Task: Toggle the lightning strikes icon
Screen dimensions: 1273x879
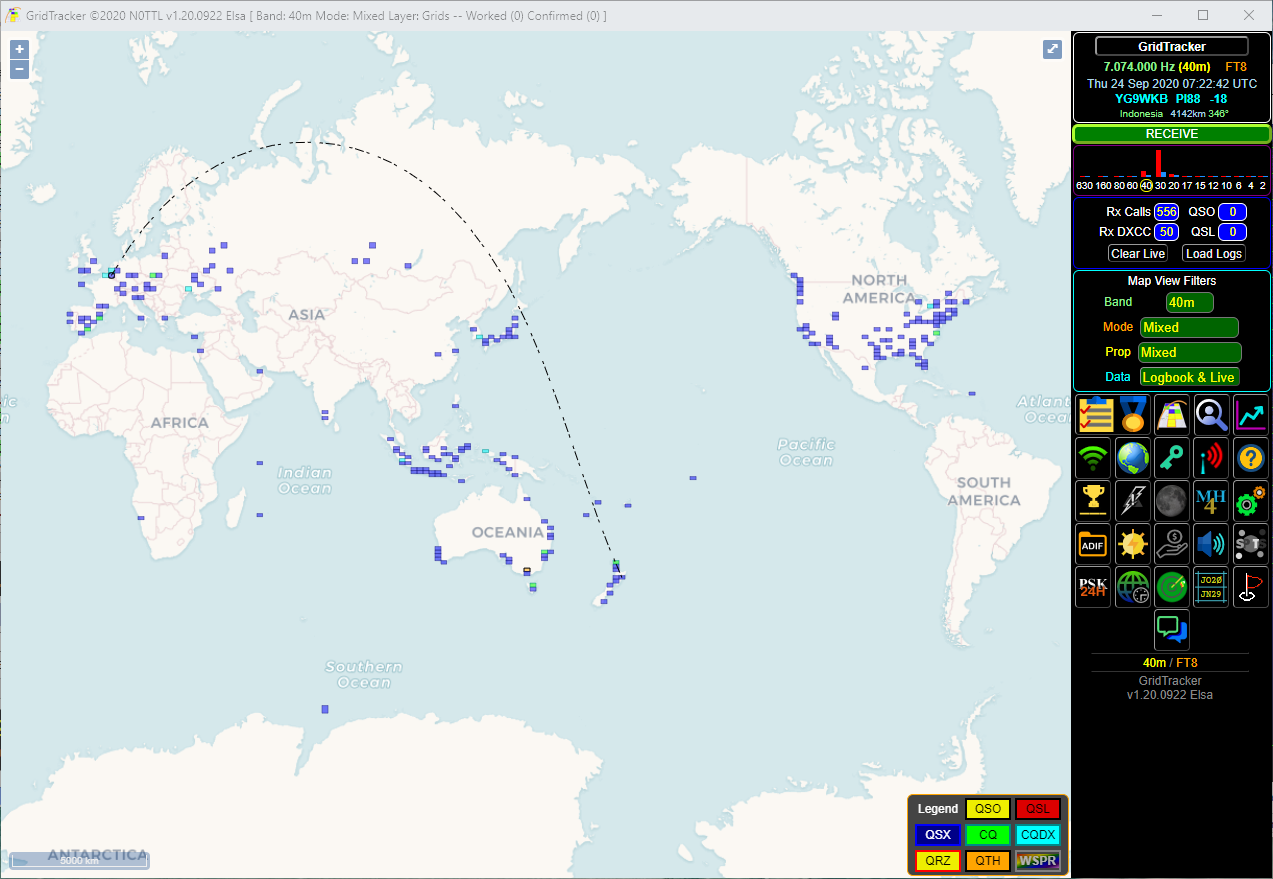Action: tap(1133, 501)
